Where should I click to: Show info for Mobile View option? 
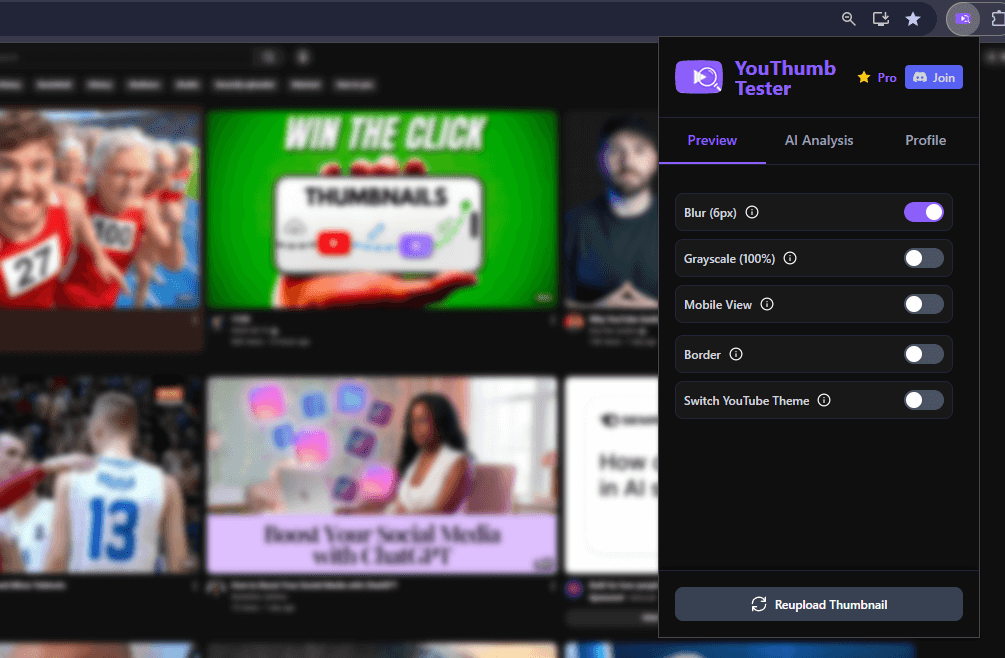click(x=767, y=304)
